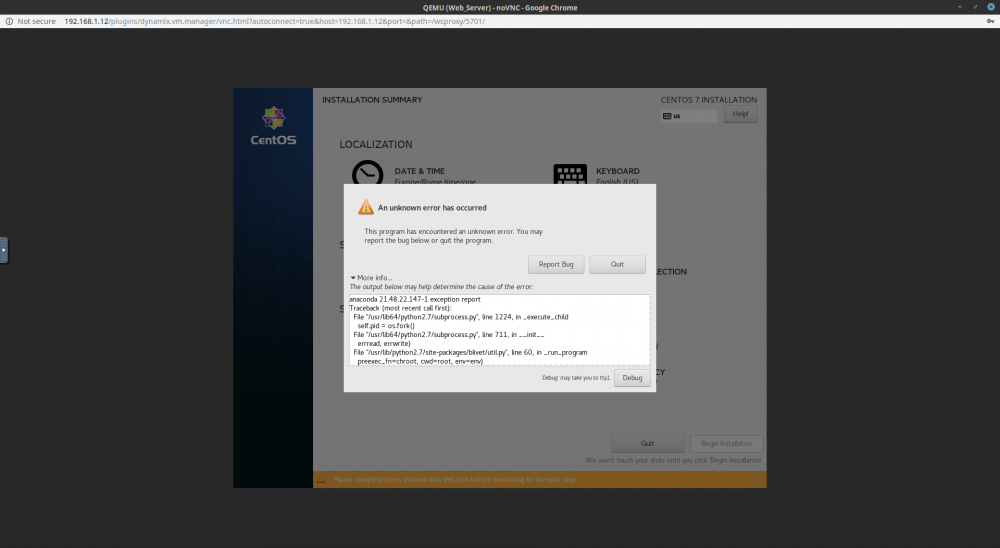1000x548 pixels.
Task: Click the 'An unknown error has occurred' heading
Action: (432, 207)
